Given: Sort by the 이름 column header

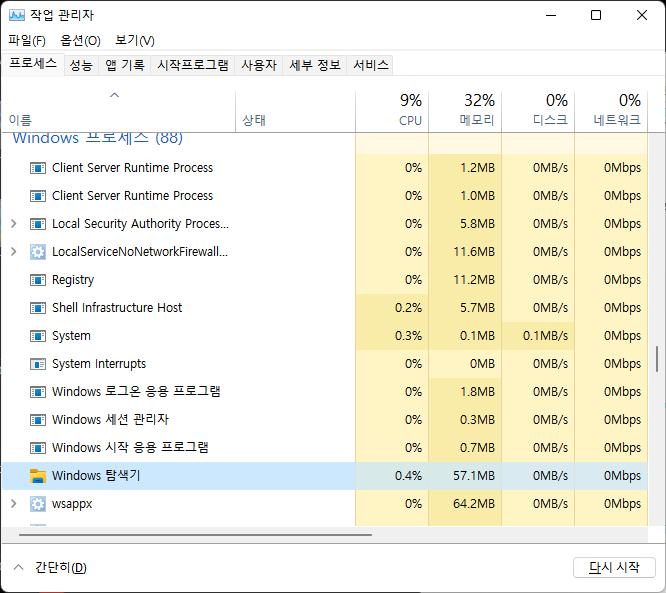Looking at the screenshot, I should (119, 112).
